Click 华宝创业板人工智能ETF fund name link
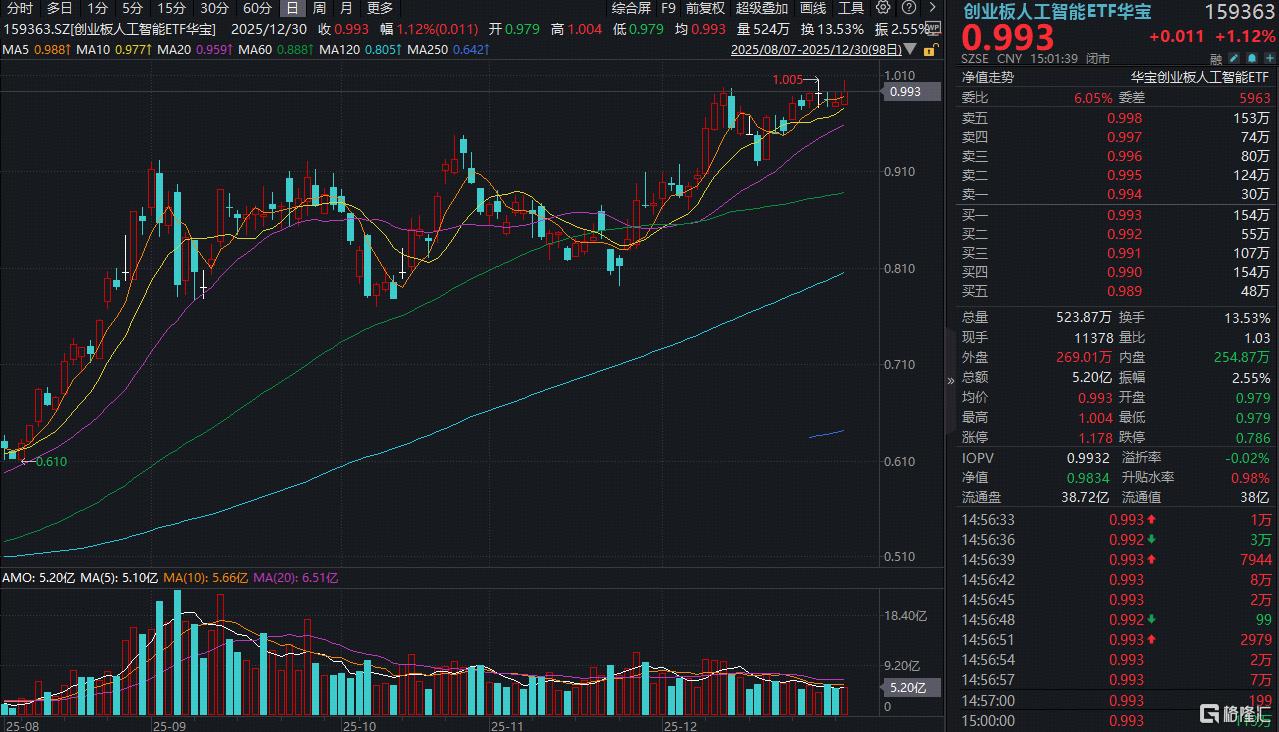This screenshot has height=732, width=1279. (1201, 77)
